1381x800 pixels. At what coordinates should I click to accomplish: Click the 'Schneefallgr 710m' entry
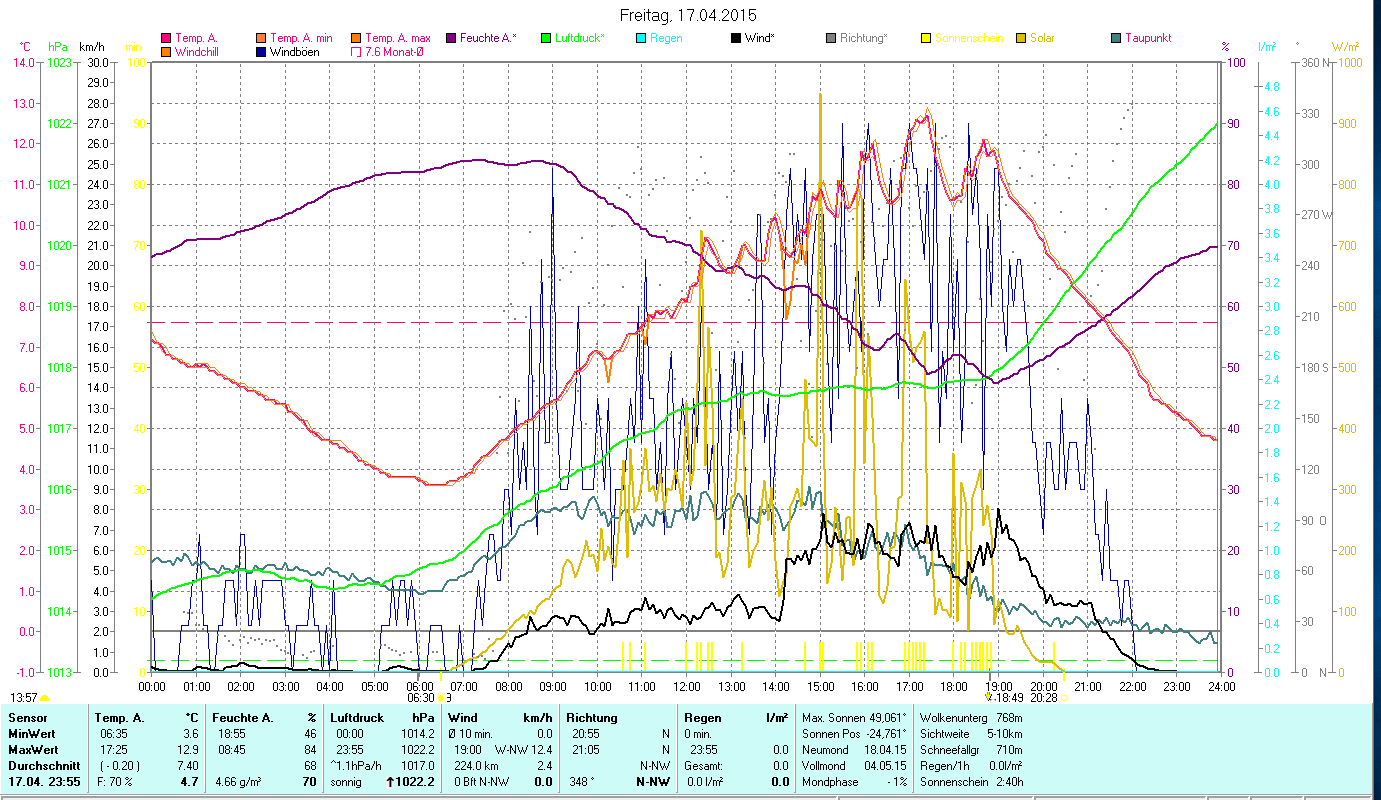click(970, 749)
